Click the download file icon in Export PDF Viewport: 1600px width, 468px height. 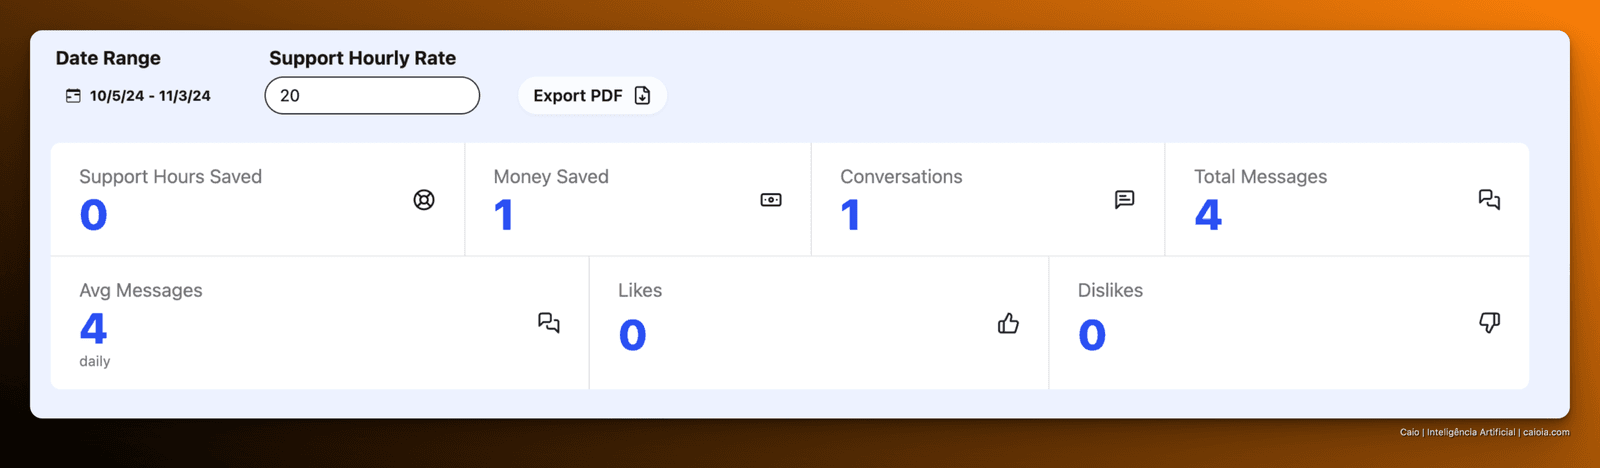tap(642, 96)
